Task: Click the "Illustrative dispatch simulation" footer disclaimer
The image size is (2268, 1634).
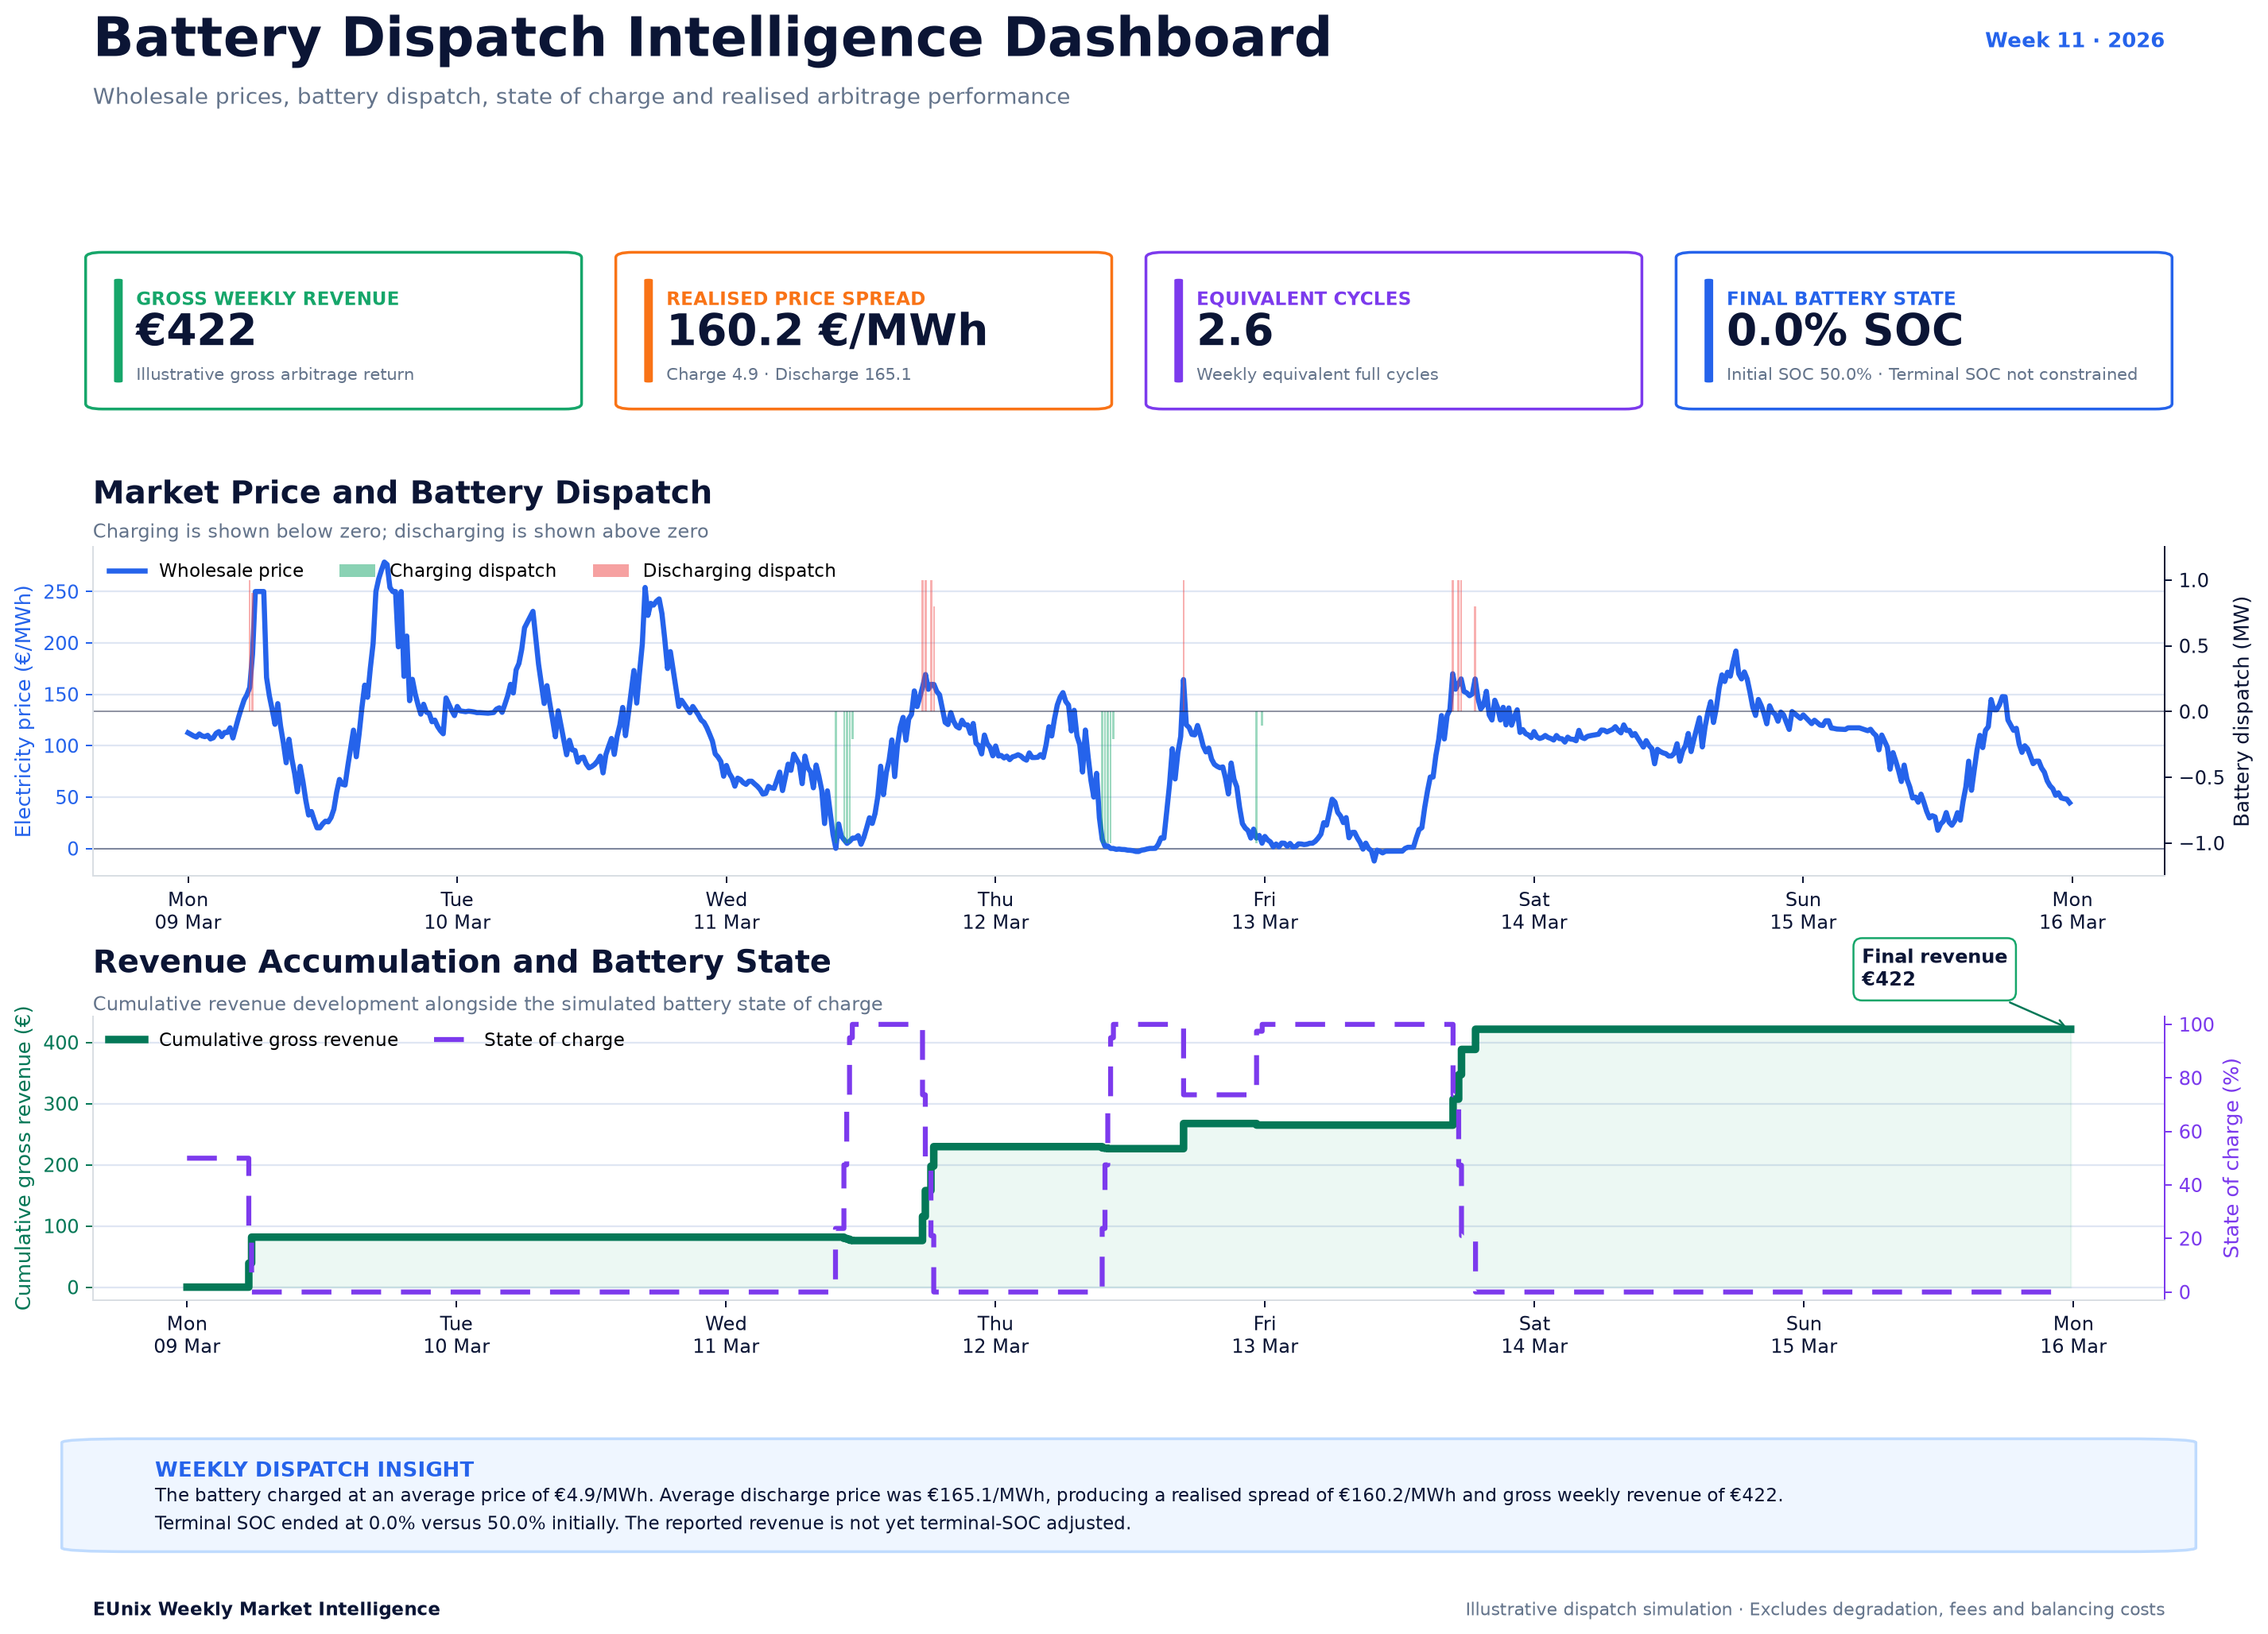Action: pyautogui.click(x=1815, y=1609)
